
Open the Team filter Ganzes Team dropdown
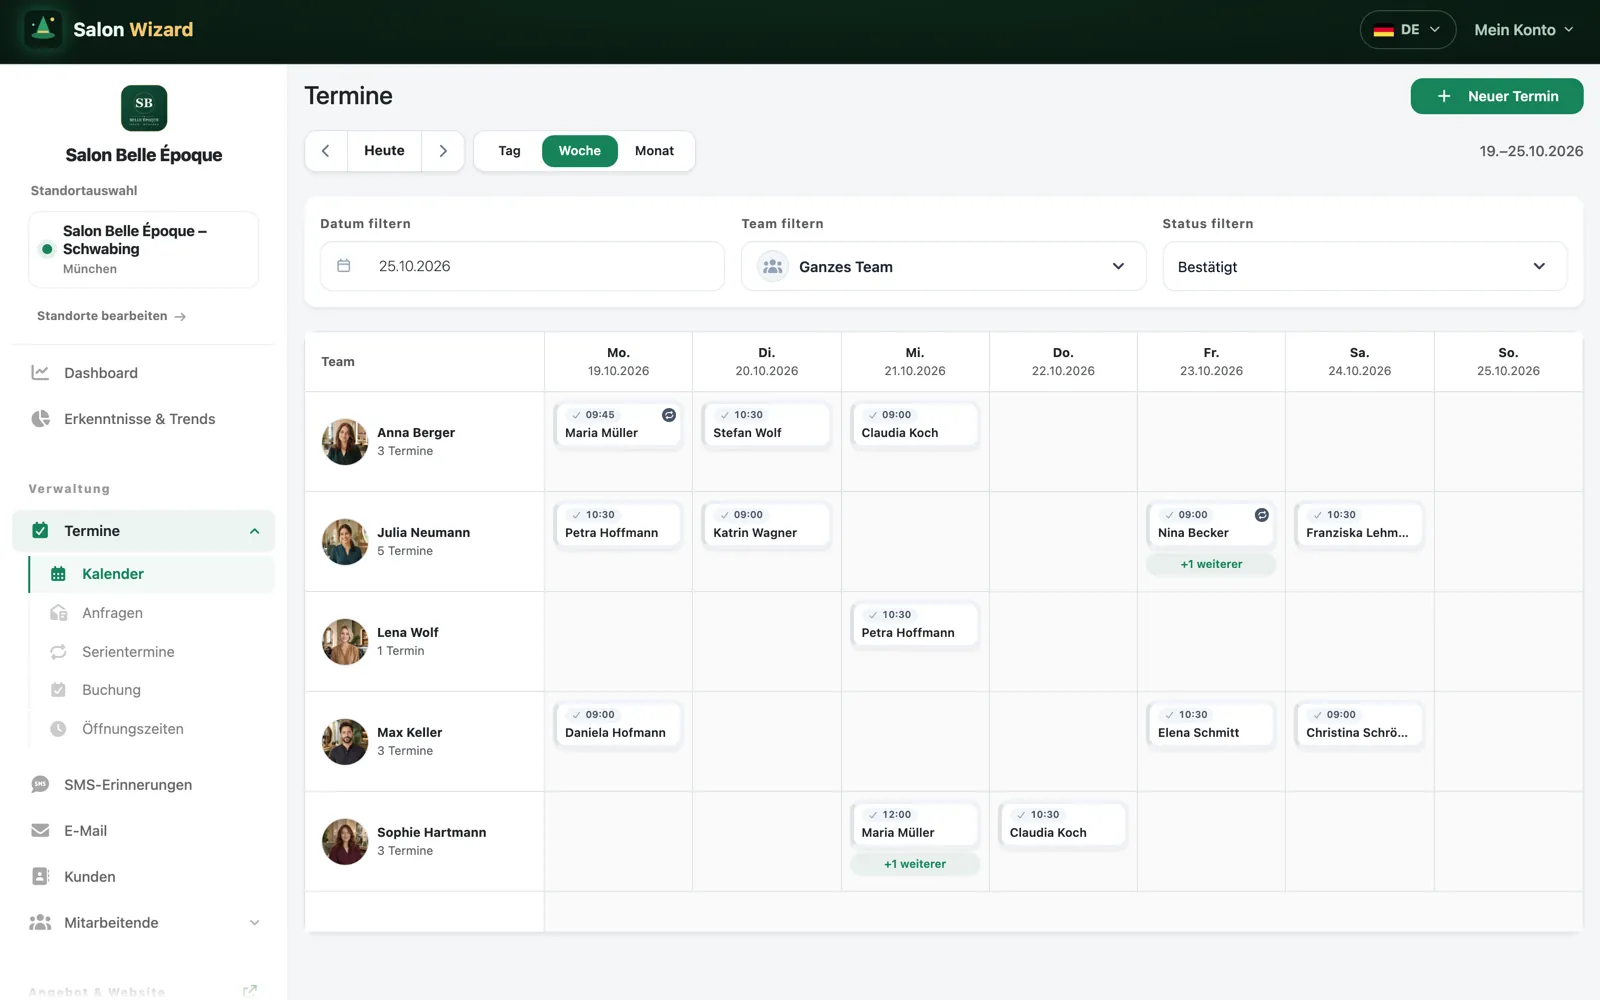click(943, 266)
